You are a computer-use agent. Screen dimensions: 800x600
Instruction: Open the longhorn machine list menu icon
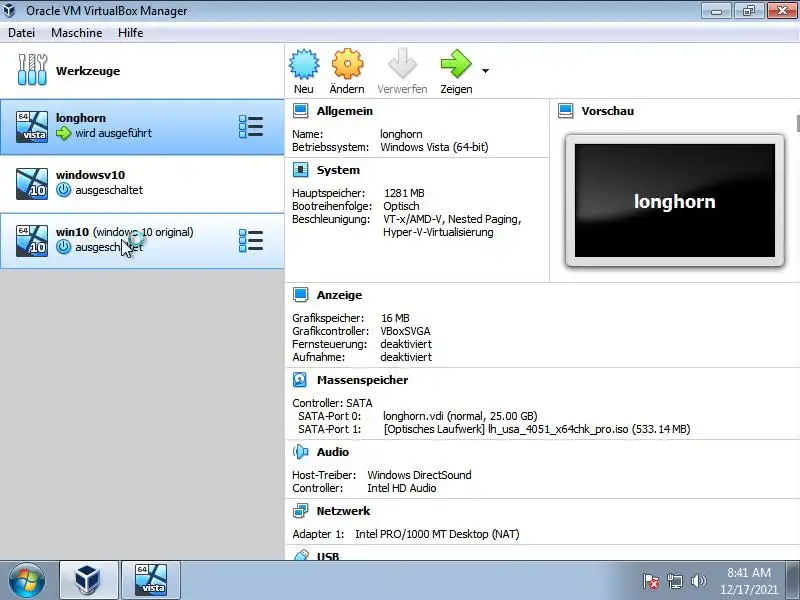(251, 127)
